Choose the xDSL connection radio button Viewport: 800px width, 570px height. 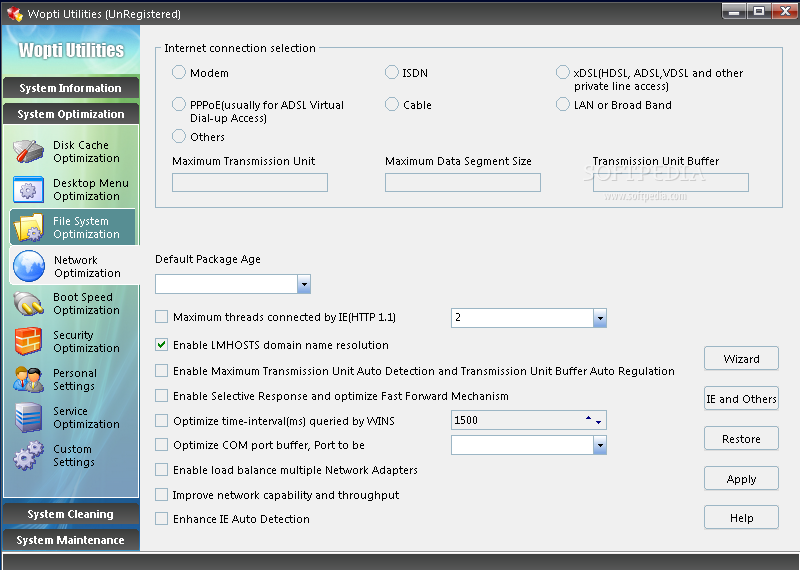point(562,72)
